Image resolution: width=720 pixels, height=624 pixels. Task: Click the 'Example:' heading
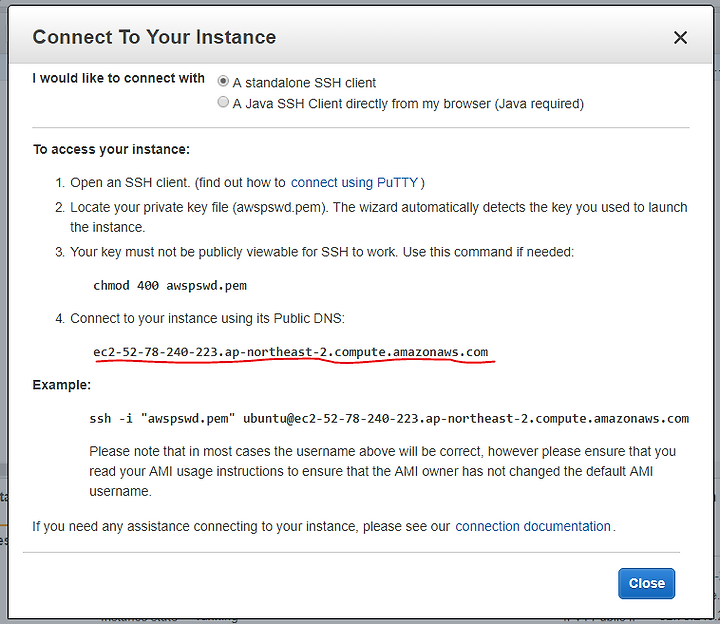62,385
